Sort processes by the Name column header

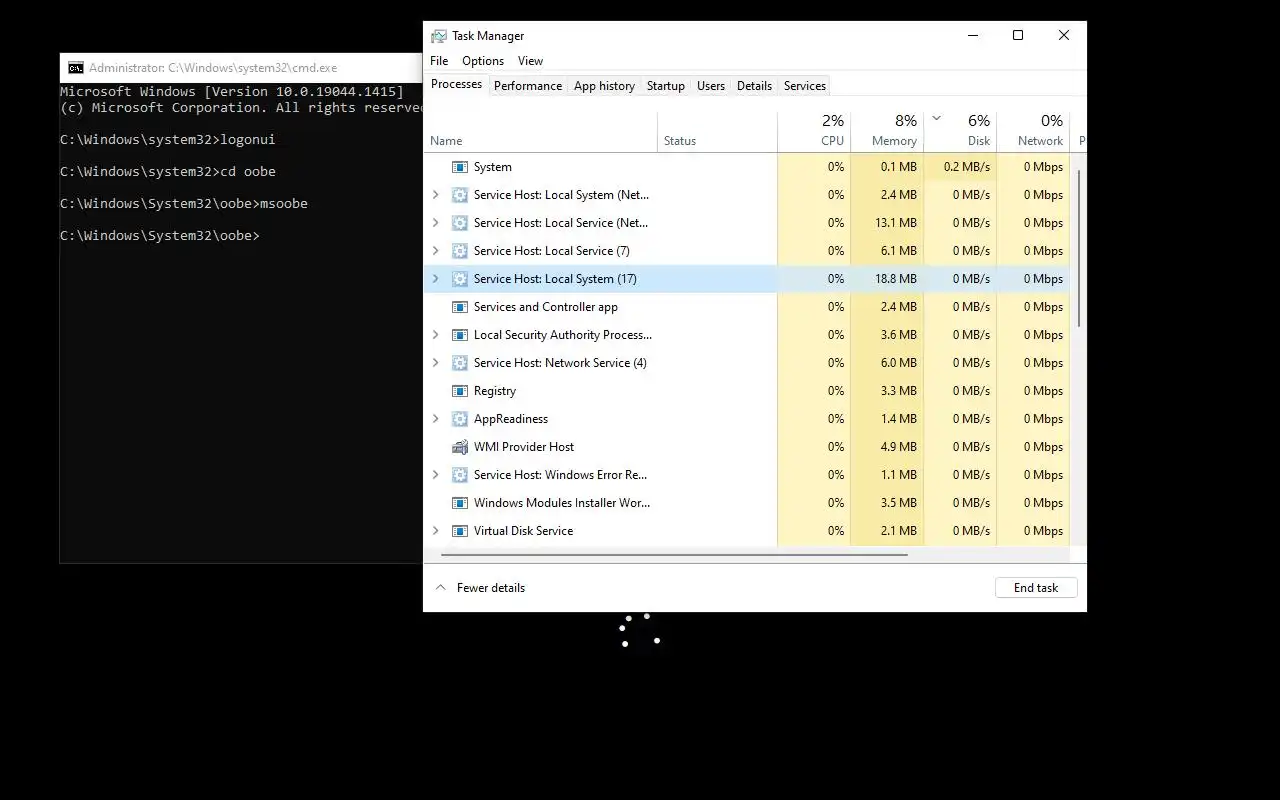point(541,131)
